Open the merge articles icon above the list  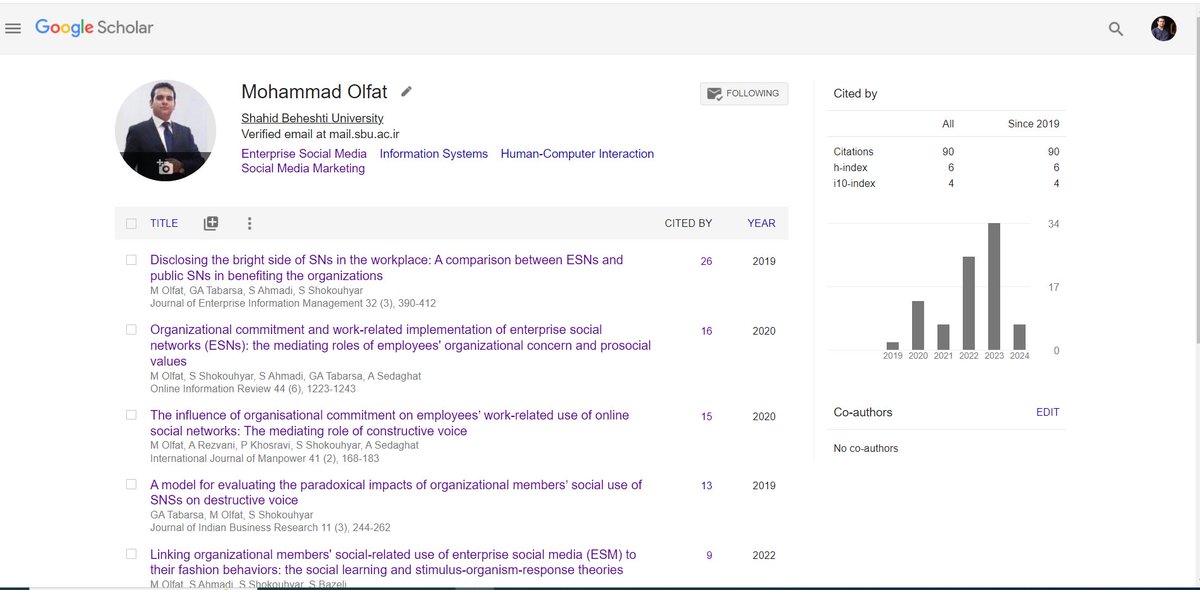[209, 222]
